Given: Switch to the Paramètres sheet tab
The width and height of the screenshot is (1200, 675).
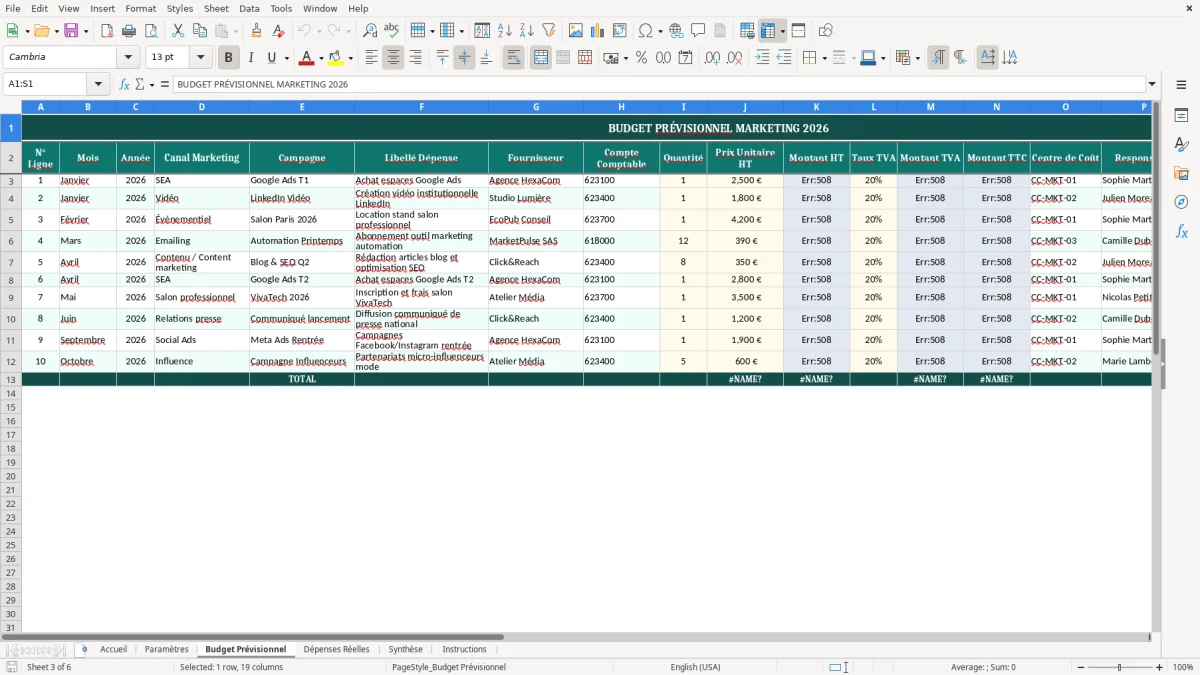Looking at the screenshot, I should [166, 649].
